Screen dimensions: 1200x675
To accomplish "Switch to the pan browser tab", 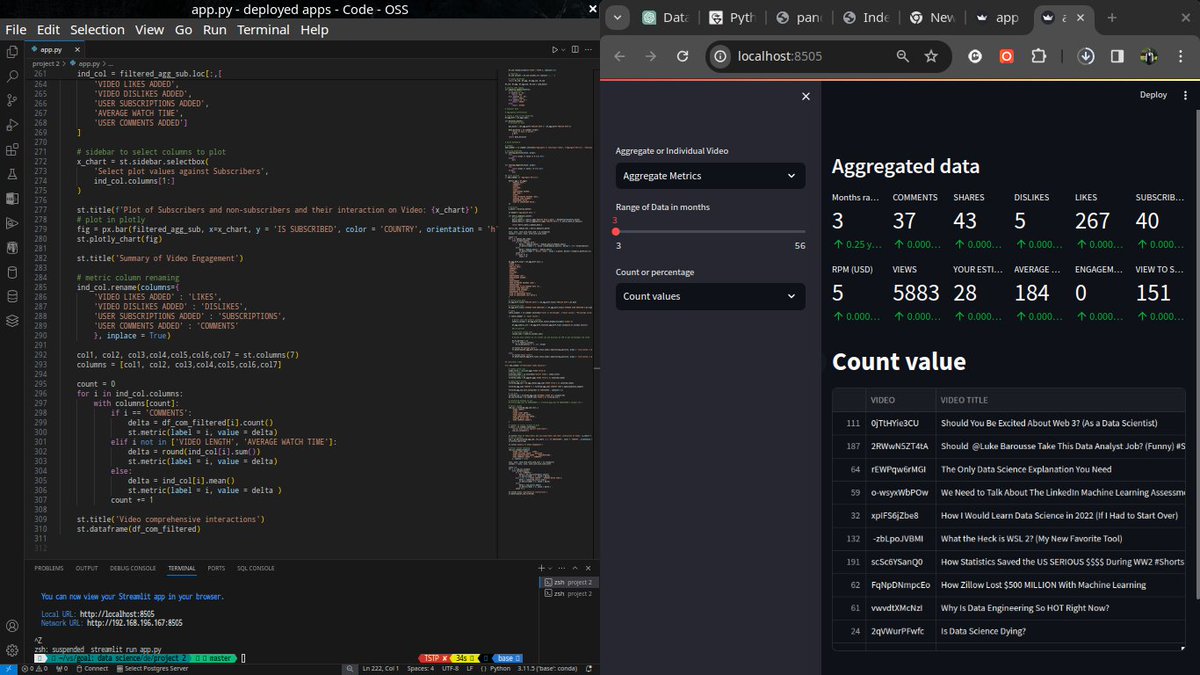I will (x=798, y=18).
